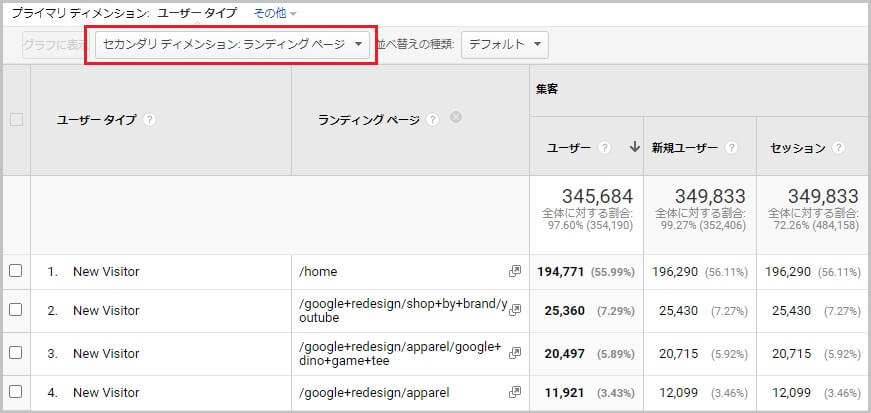871x413 pixels.
Task: Click the new users value 12,099
Action: (x=678, y=393)
